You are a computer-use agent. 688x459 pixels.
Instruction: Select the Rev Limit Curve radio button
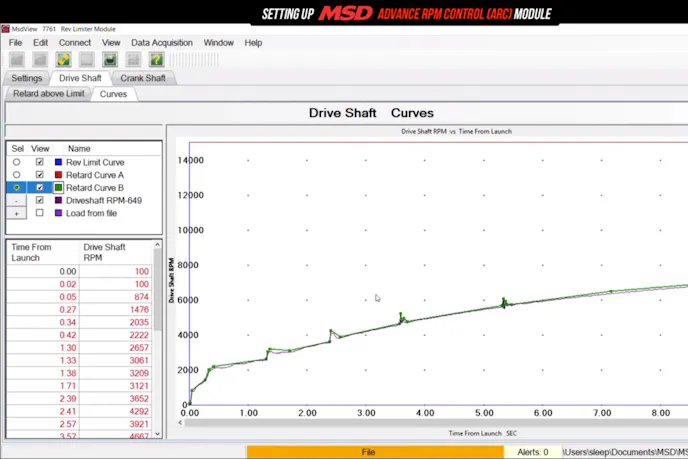pyautogui.click(x=16, y=162)
